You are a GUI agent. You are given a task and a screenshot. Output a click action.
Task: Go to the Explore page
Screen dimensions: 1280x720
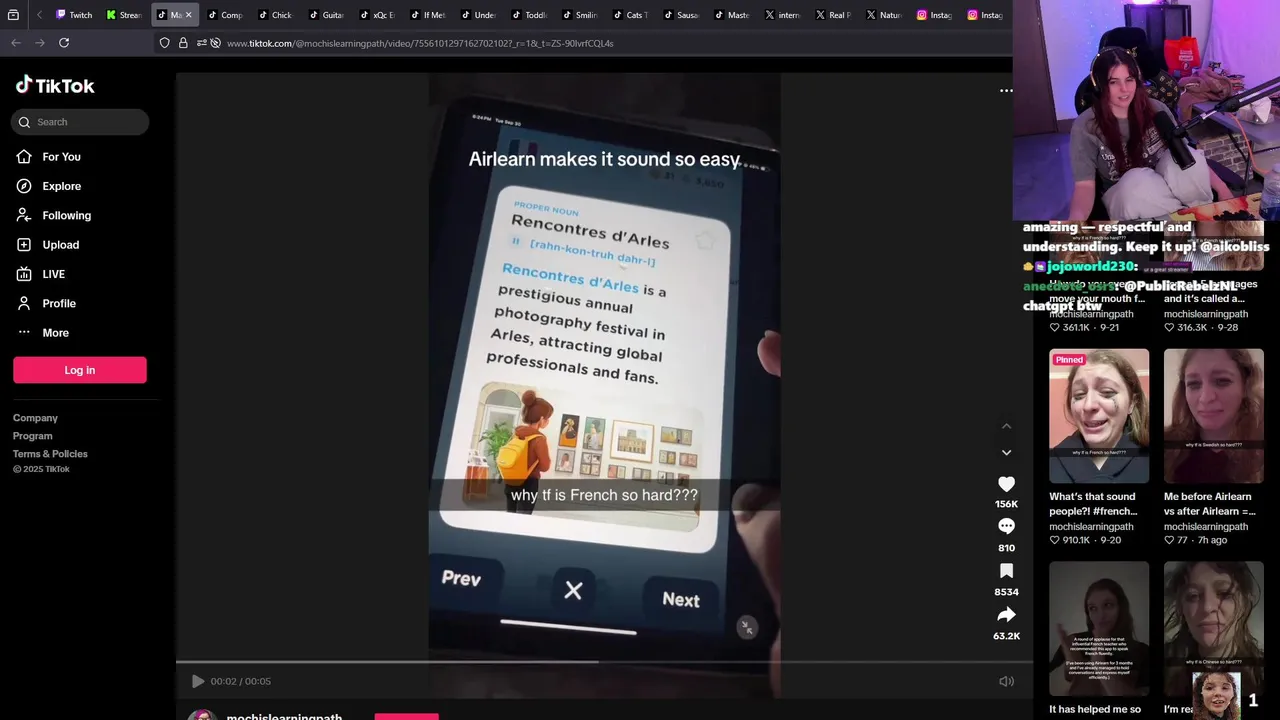tap(61, 186)
